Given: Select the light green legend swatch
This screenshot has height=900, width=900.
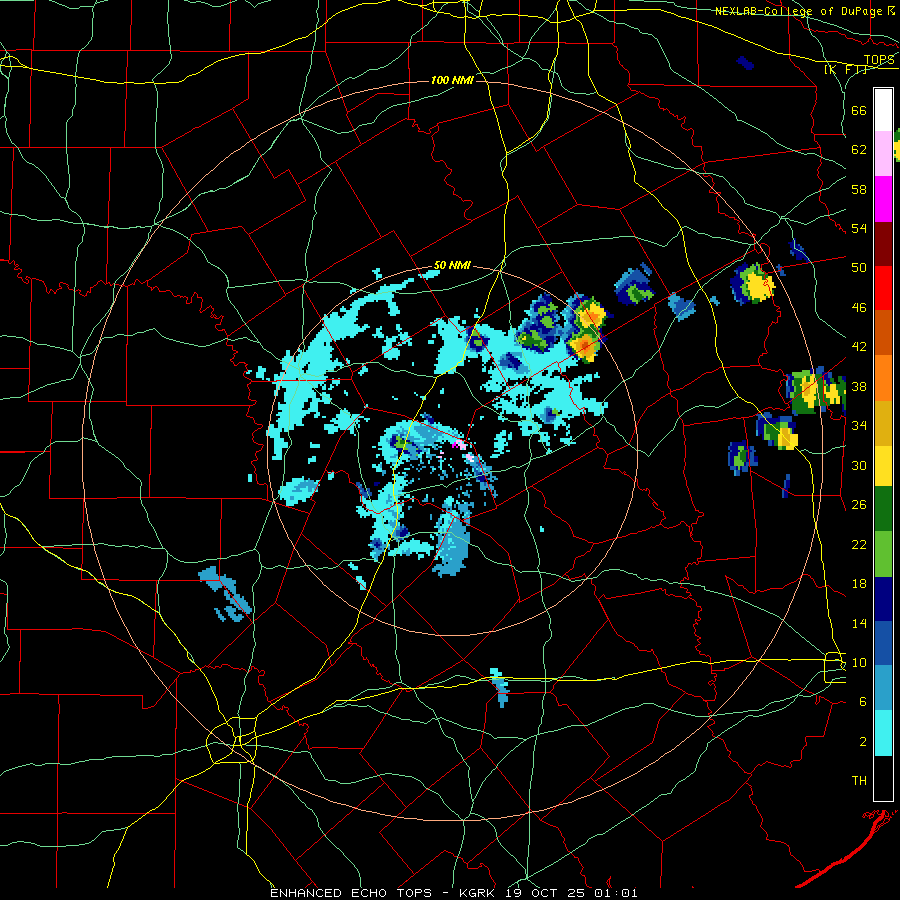Looking at the screenshot, I should pyautogui.click(x=883, y=554).
